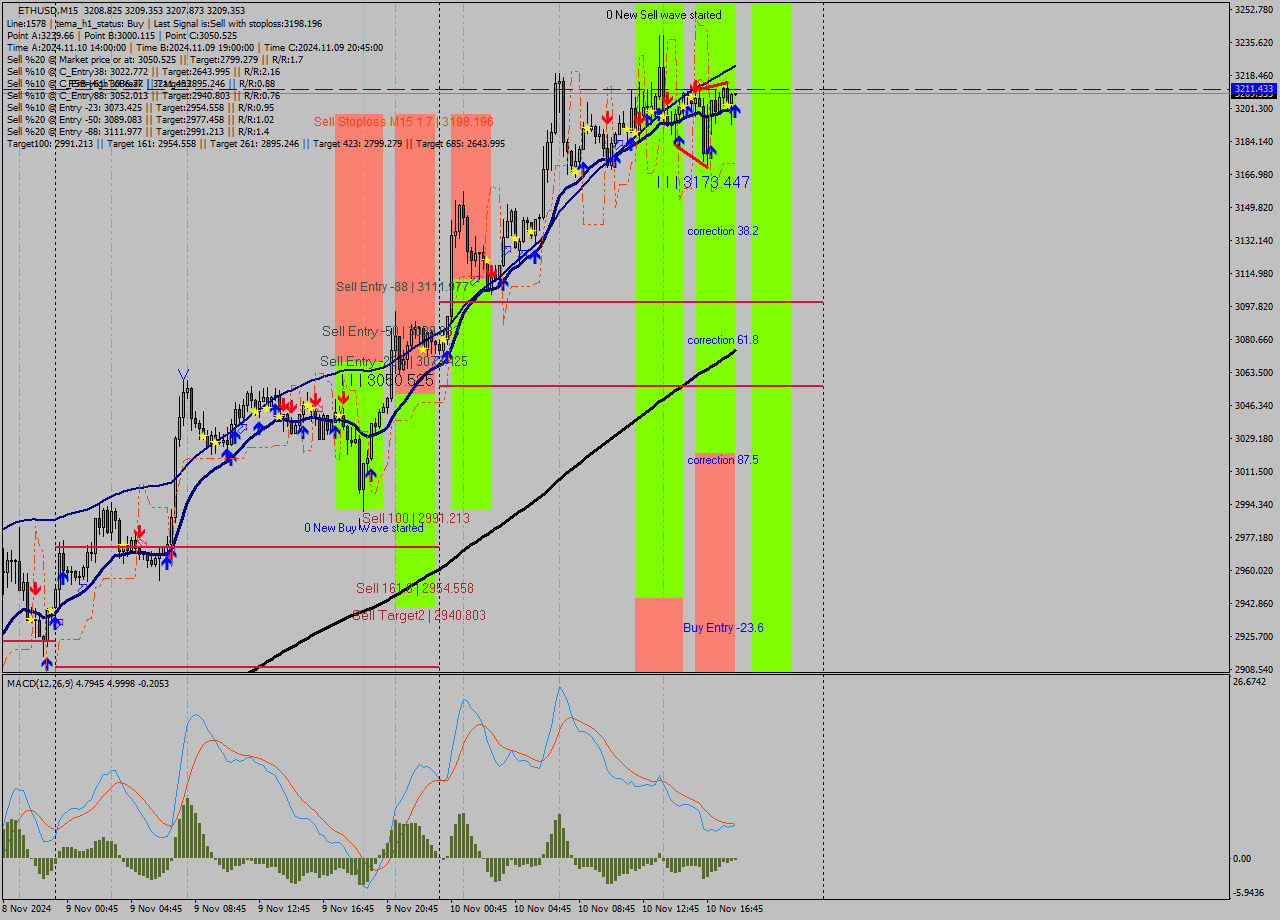Select the 3063.500 price axis value
Viewport: 1280px width, 920px height.
point(1254,373)
